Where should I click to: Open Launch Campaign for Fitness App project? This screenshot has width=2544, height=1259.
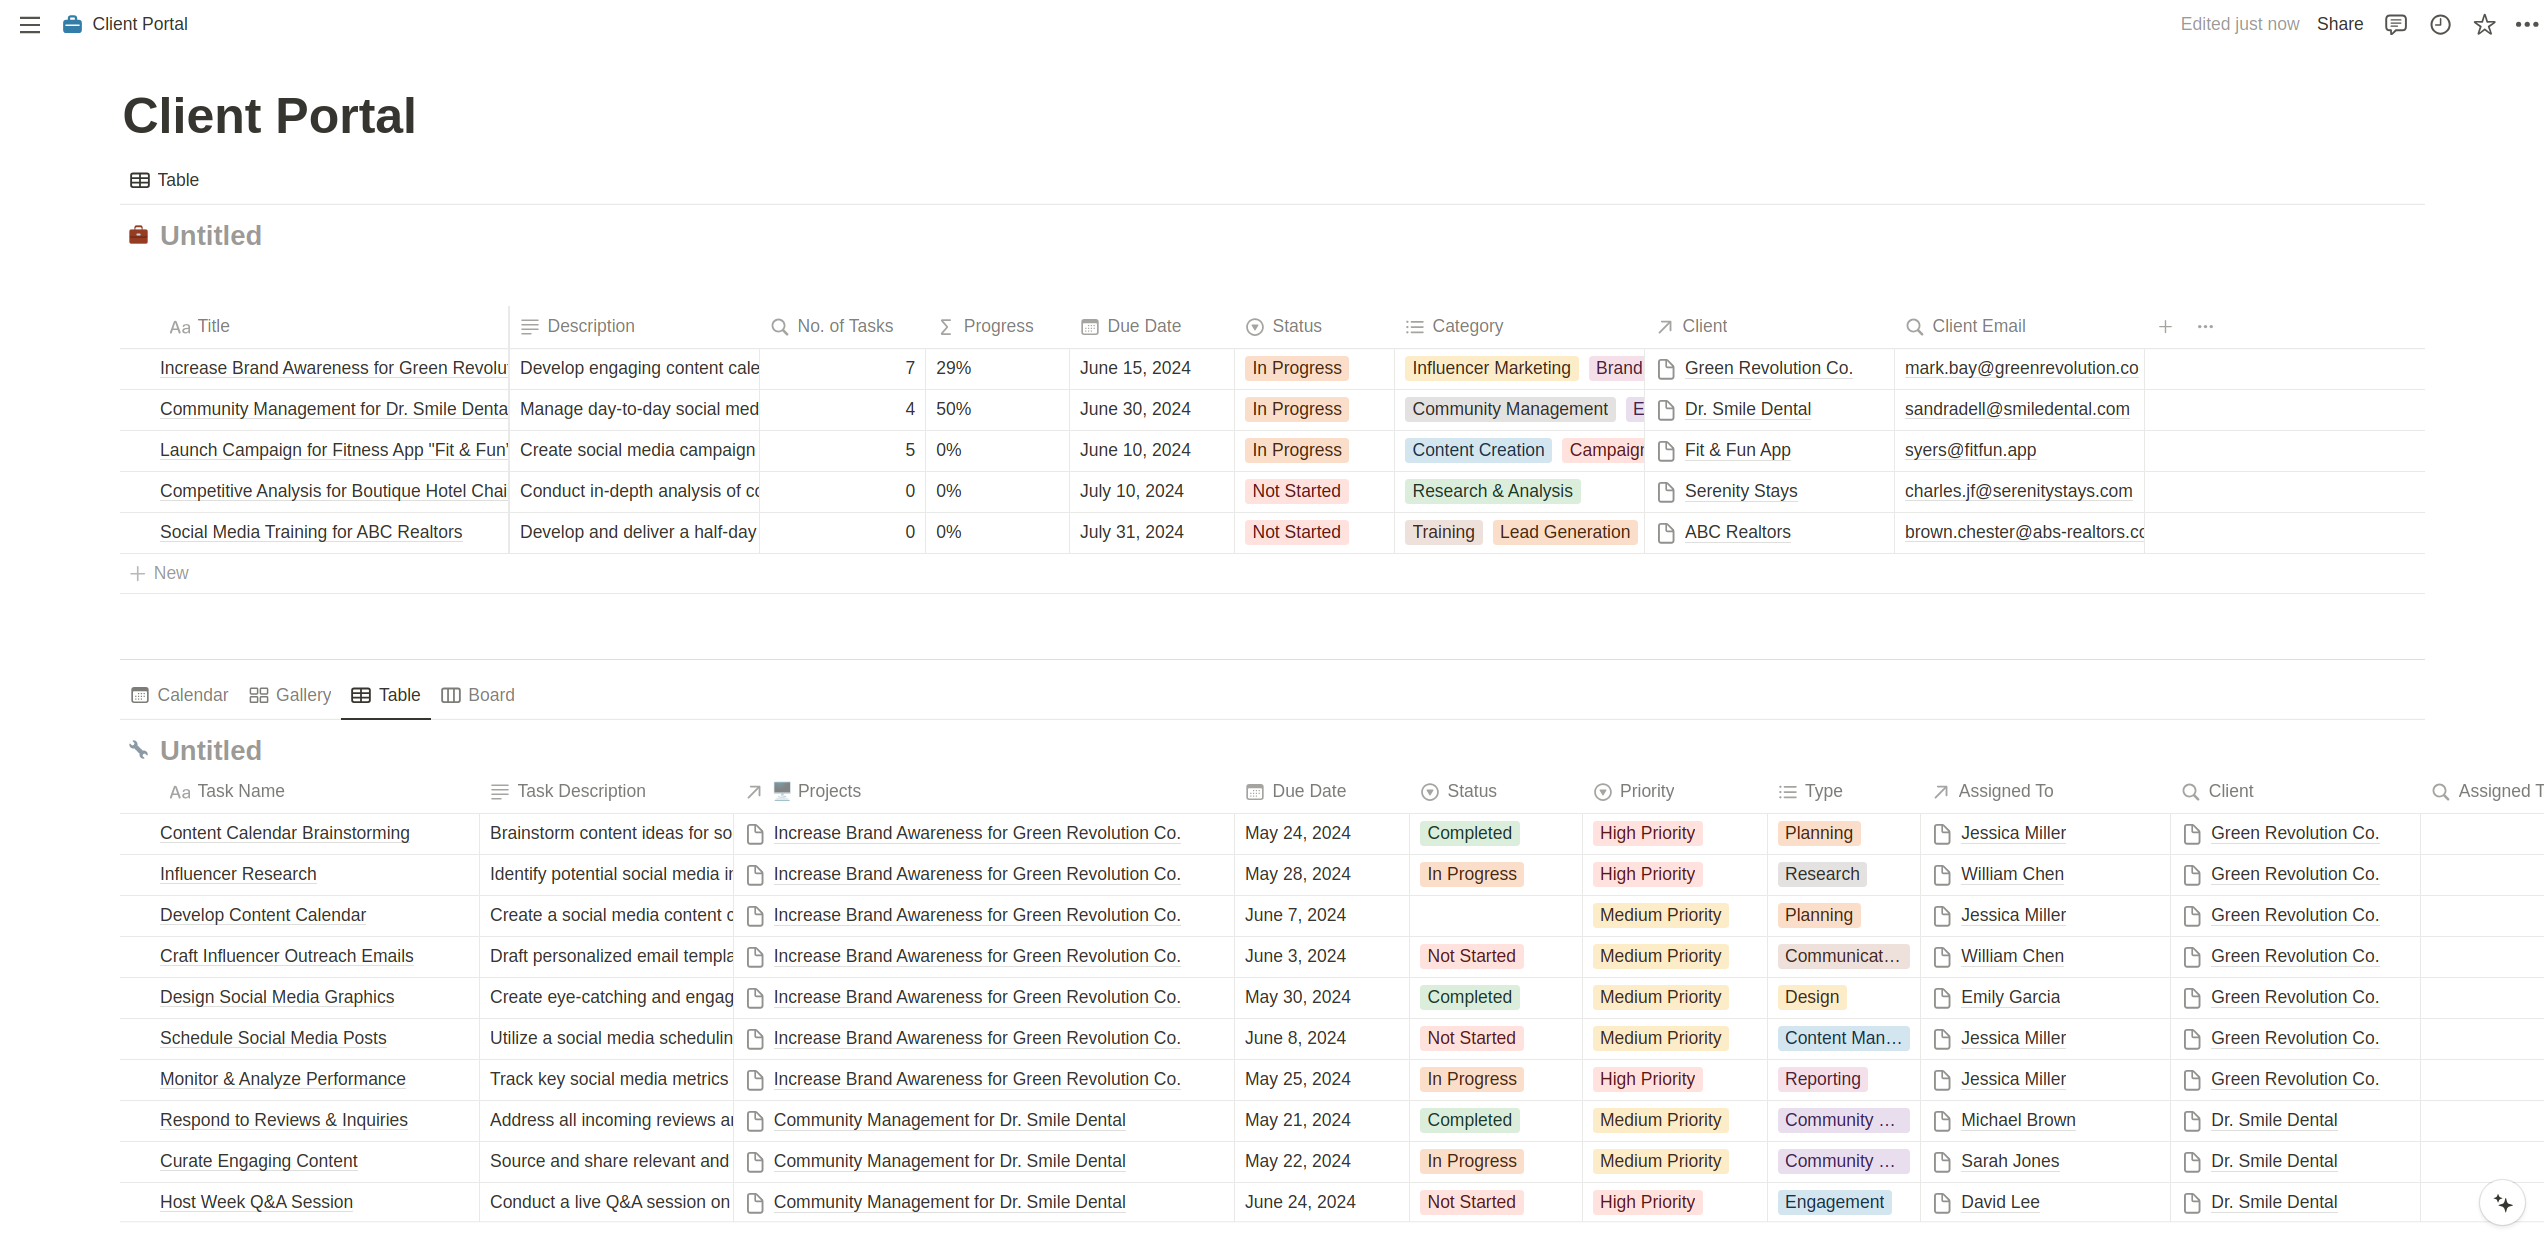click(333, 450)
